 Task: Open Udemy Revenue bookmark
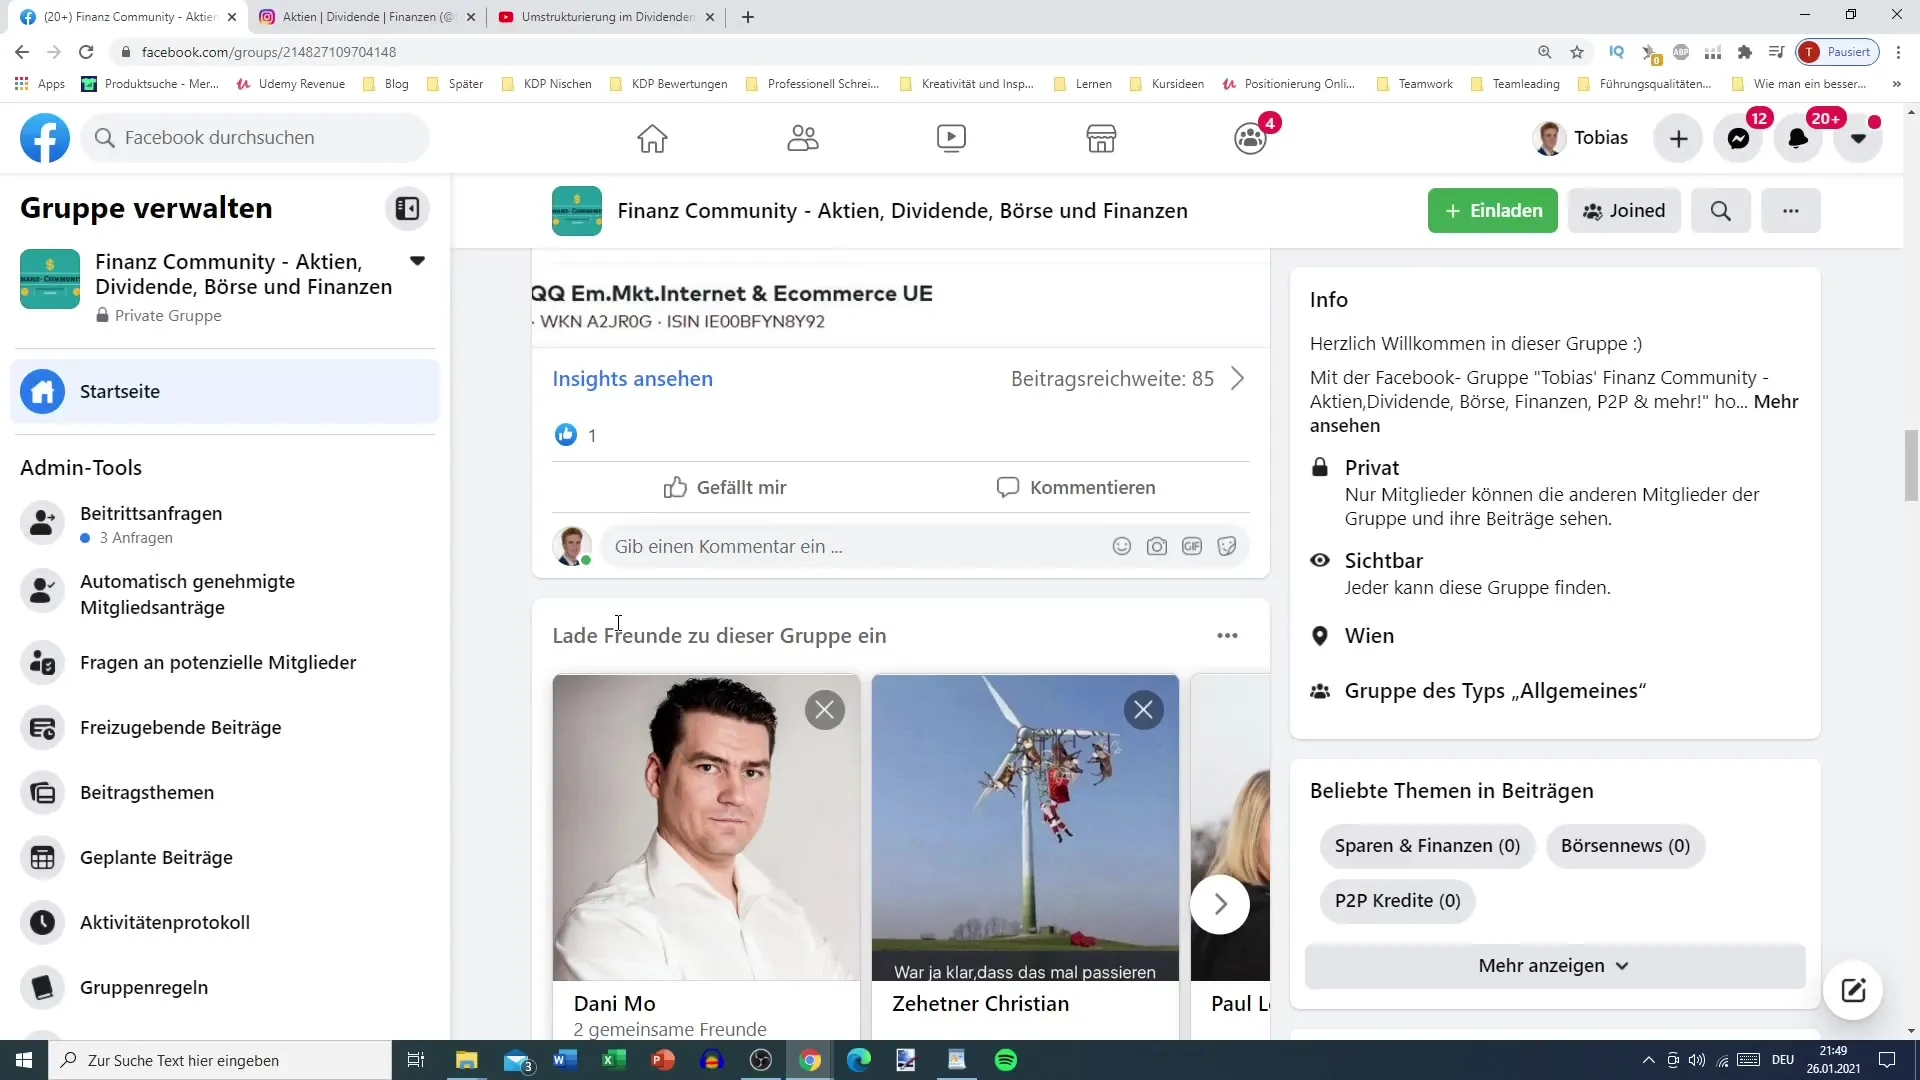coord(290,84)
